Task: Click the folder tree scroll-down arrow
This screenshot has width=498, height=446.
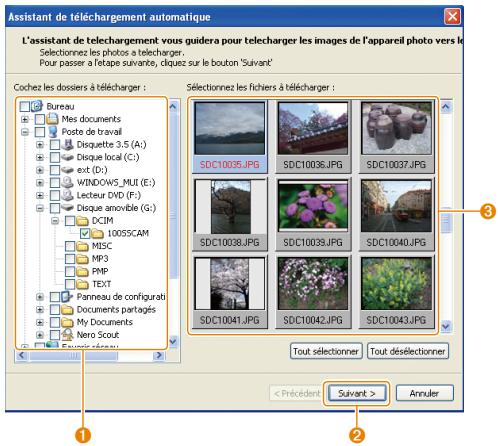Action: [x=173, y=341]
